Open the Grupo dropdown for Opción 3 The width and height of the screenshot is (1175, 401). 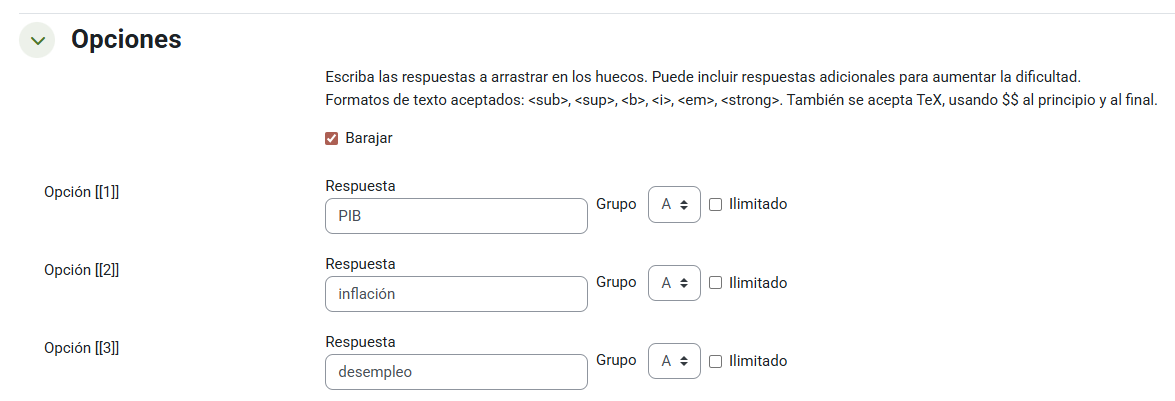pyautogui.click(x=674, y=361)
